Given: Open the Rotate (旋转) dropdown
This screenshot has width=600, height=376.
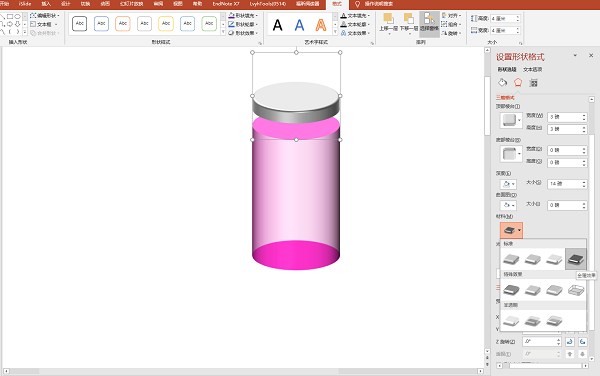Looking at the screenshot, I should click(x=452, y=33).
